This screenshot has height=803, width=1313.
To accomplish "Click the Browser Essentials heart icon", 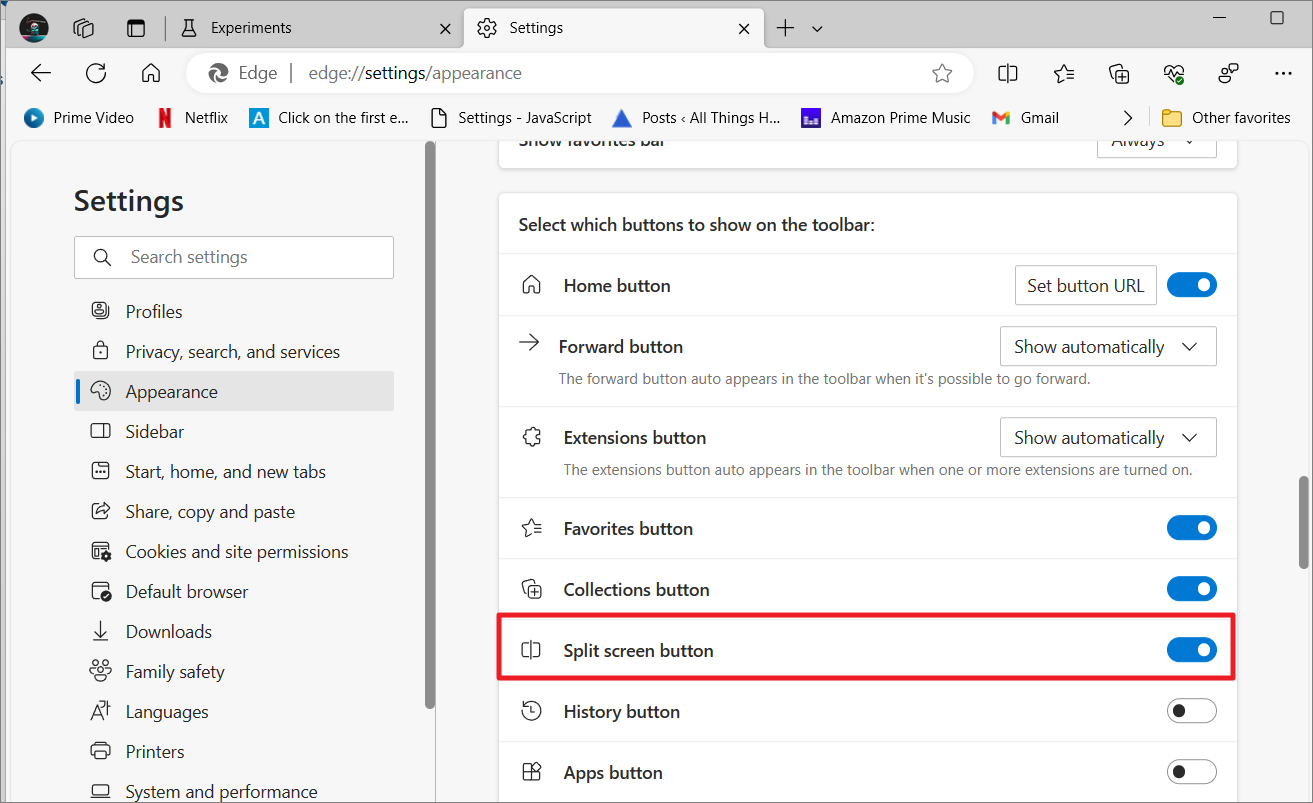I will pyautogui.click(x=1173, y=73).
